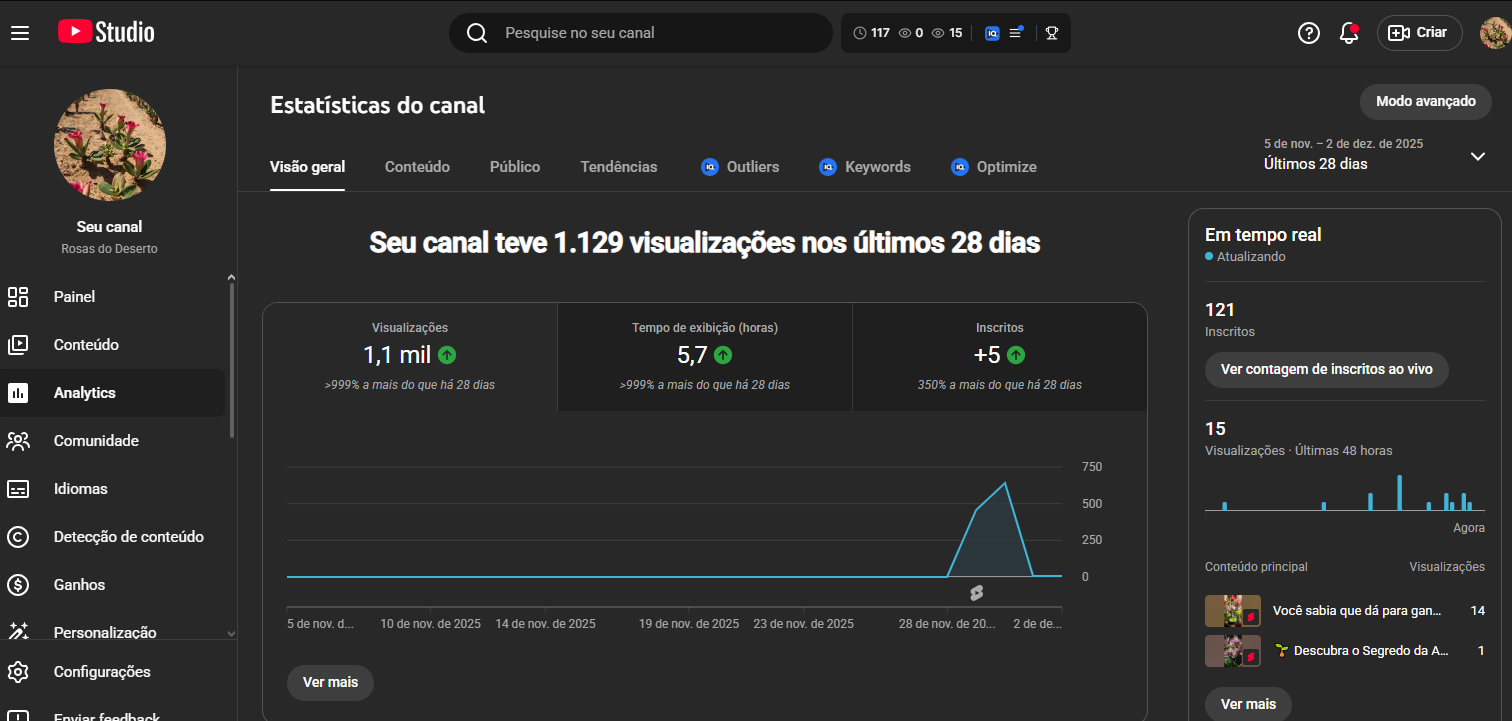
Task: Open the Outliers tab
Action: pyautogui.click(x=741, y=167)
